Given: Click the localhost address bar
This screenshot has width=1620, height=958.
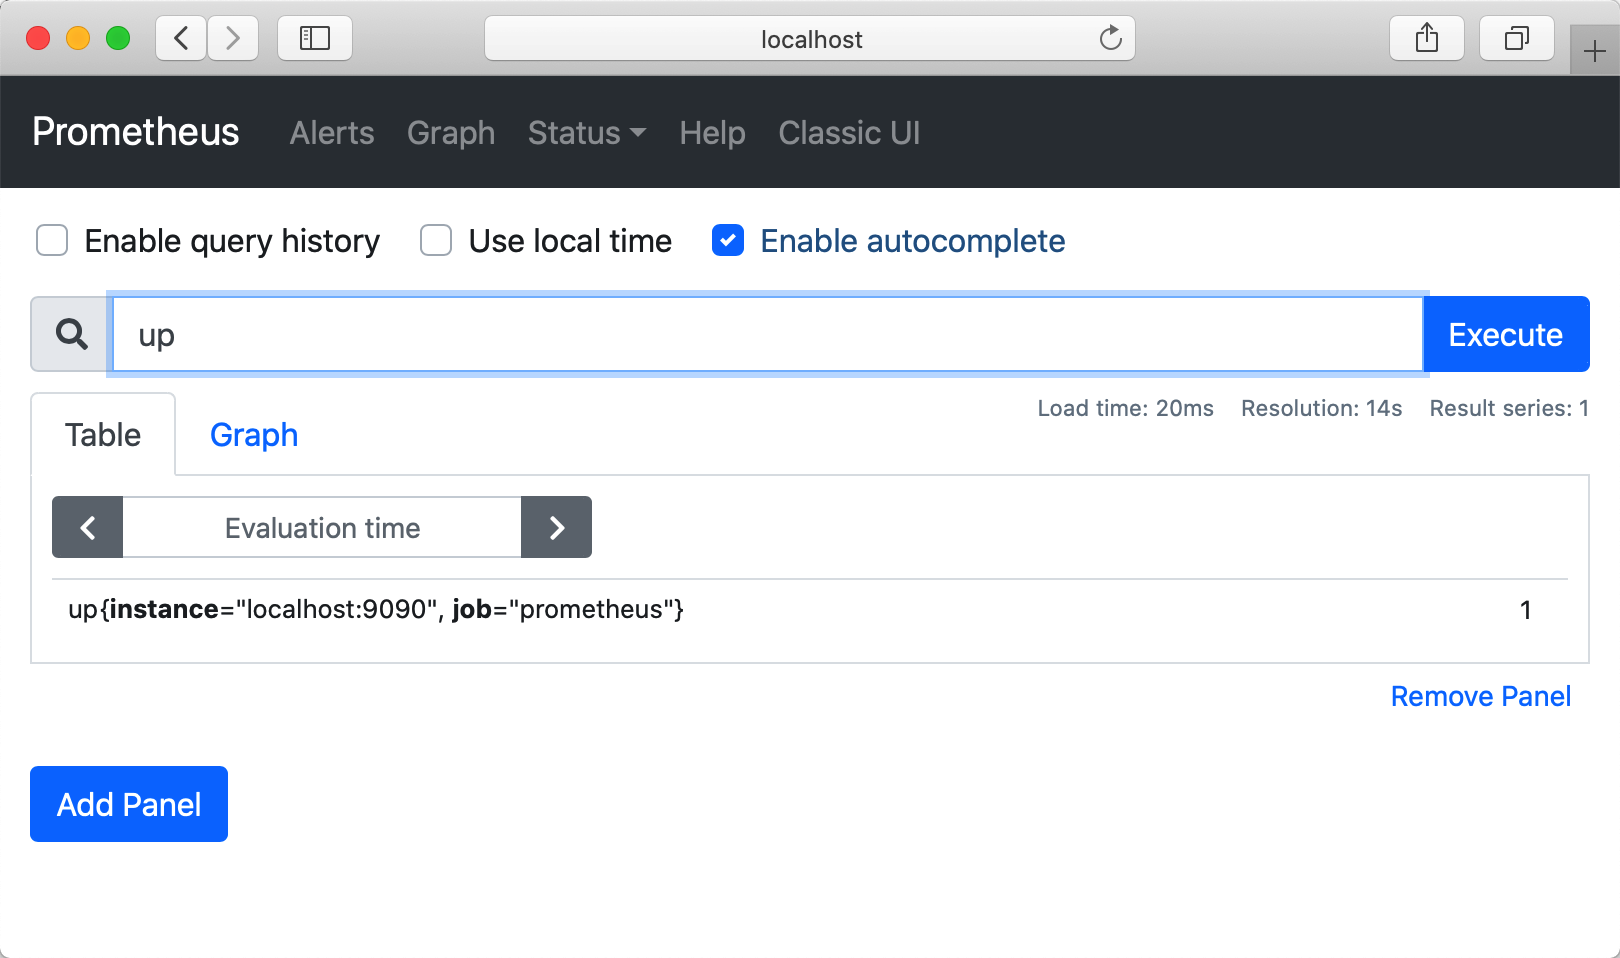Looking at the screenshot, I should click(x=810, y=38).
